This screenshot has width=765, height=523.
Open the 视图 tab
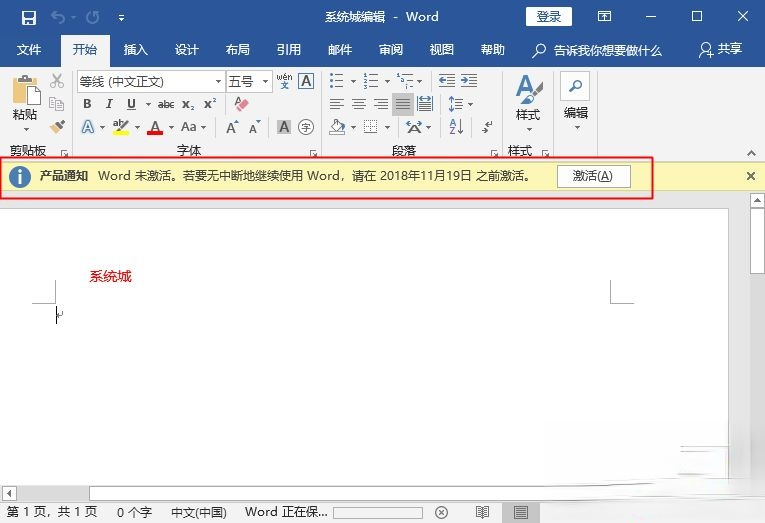[442, 50]
